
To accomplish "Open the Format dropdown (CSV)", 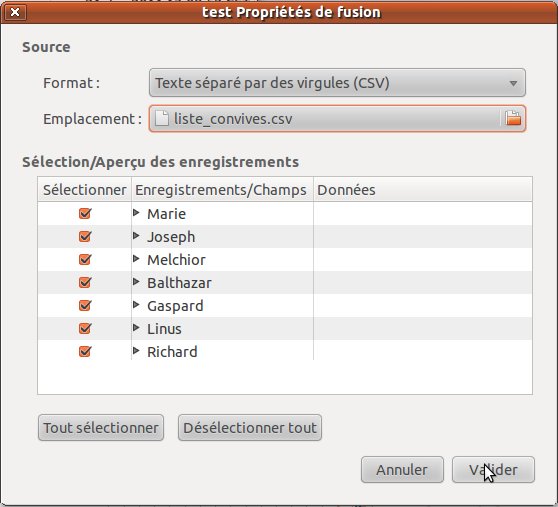I will [337, 83].
